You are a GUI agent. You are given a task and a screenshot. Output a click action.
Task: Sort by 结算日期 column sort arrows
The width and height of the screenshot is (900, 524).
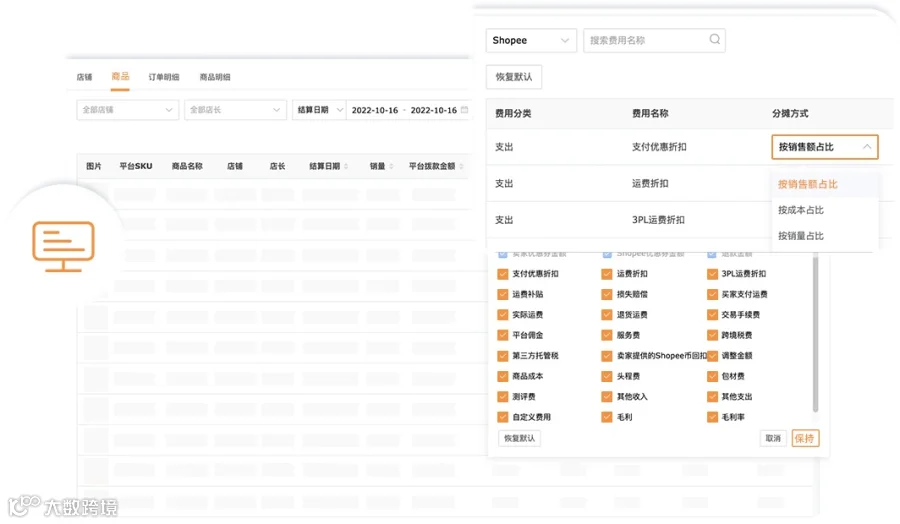pyautogui.click(x=346, y=166)
